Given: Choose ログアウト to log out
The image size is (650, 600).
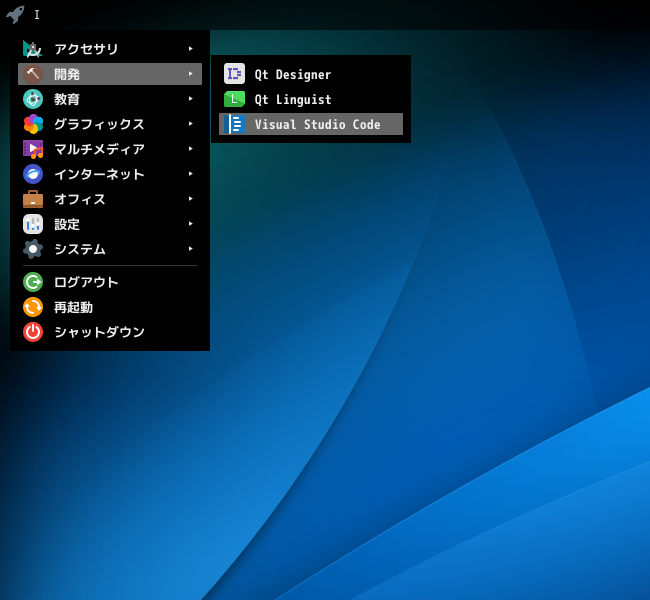Looking at the screenshot, I should pyautogui.click(x=110, y=282).
